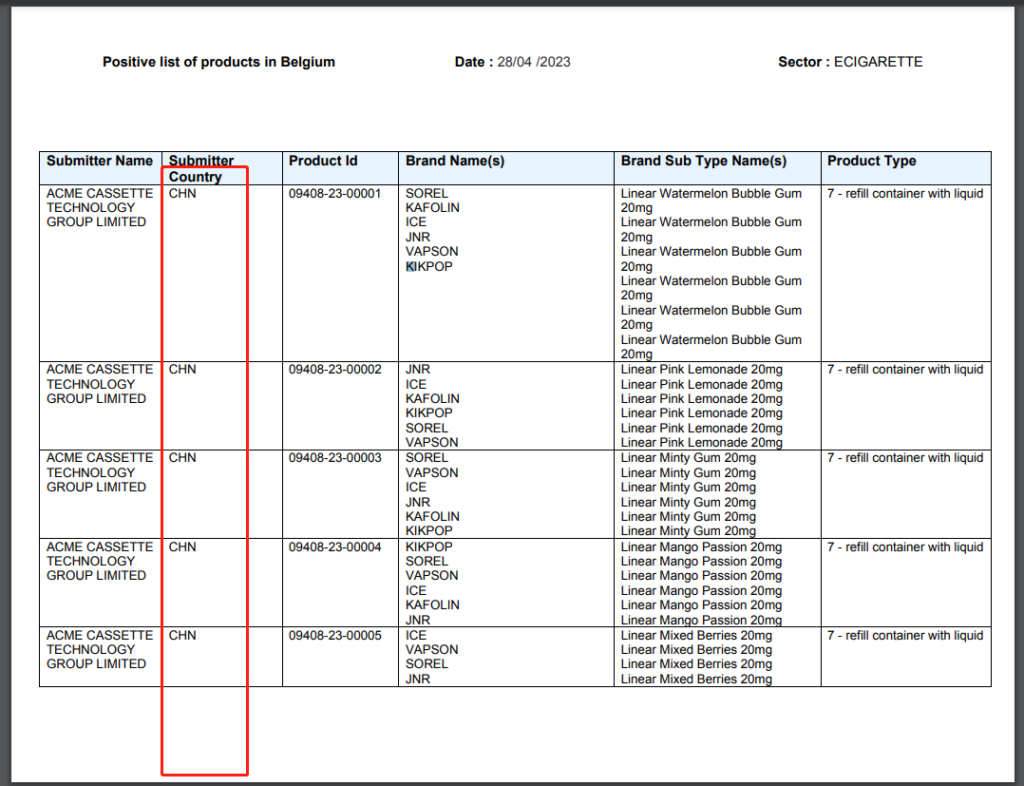Click JNR brand in the 09408-23-00002 row
Screen dimensions: 1024x786
pos(417,369)
